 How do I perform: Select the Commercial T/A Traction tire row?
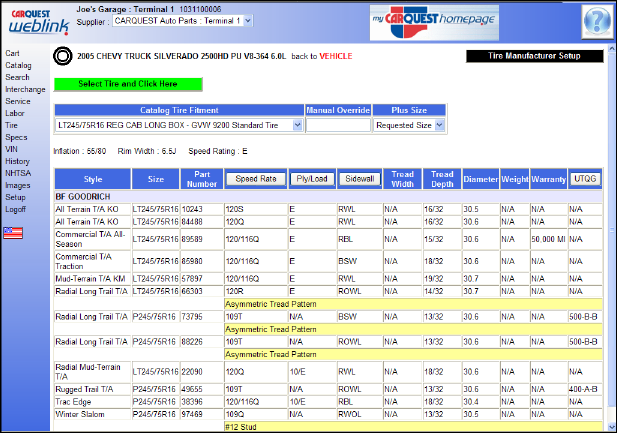click(x=328, y=261)
